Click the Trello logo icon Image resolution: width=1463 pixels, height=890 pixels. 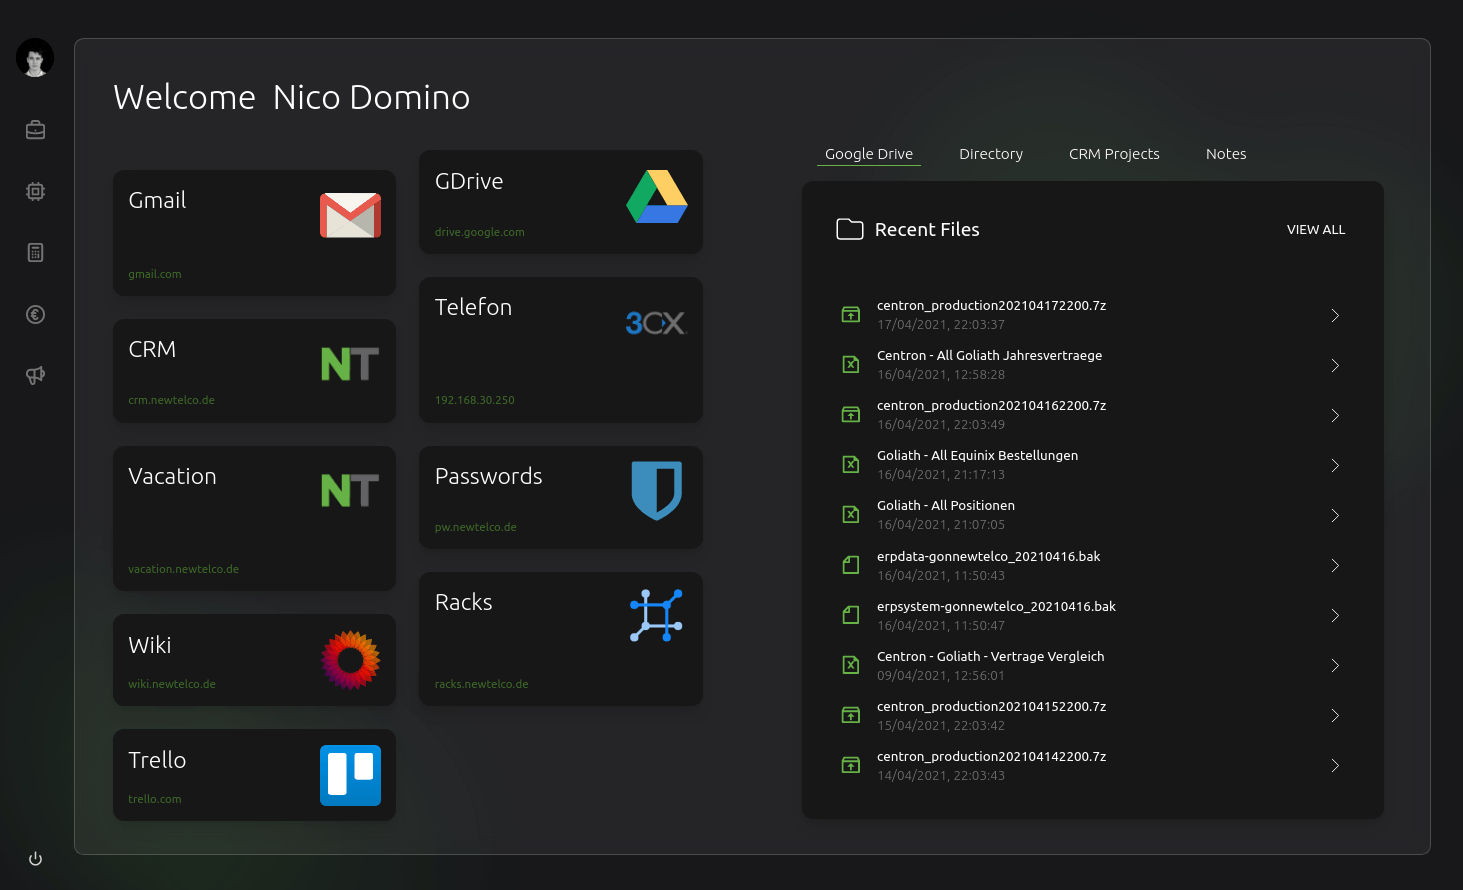click(350, 775)
